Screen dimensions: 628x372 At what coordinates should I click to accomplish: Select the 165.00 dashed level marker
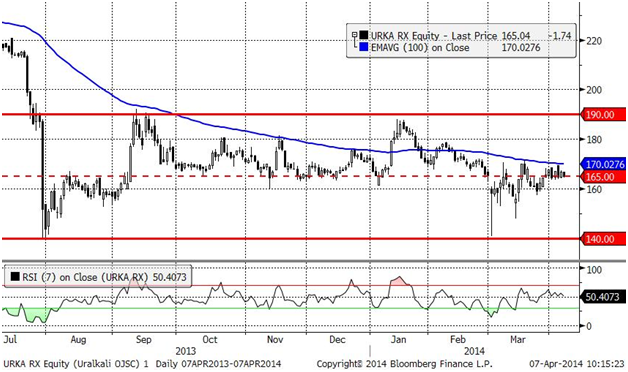pyautogui.click(x=603, y=177)
